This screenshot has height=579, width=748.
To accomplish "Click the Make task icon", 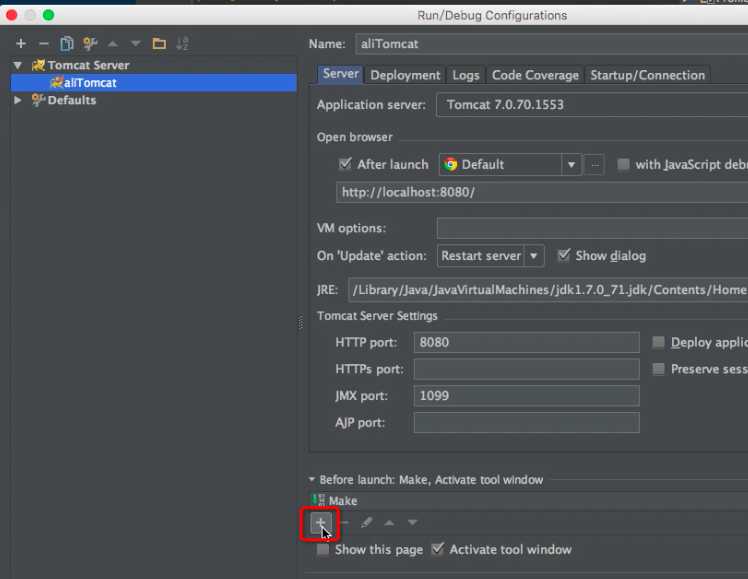I will click(319, 500).
